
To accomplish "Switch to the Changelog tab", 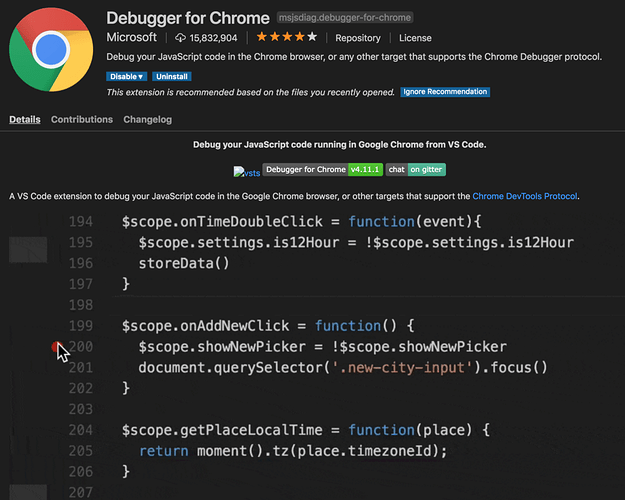I will point(148,120).
